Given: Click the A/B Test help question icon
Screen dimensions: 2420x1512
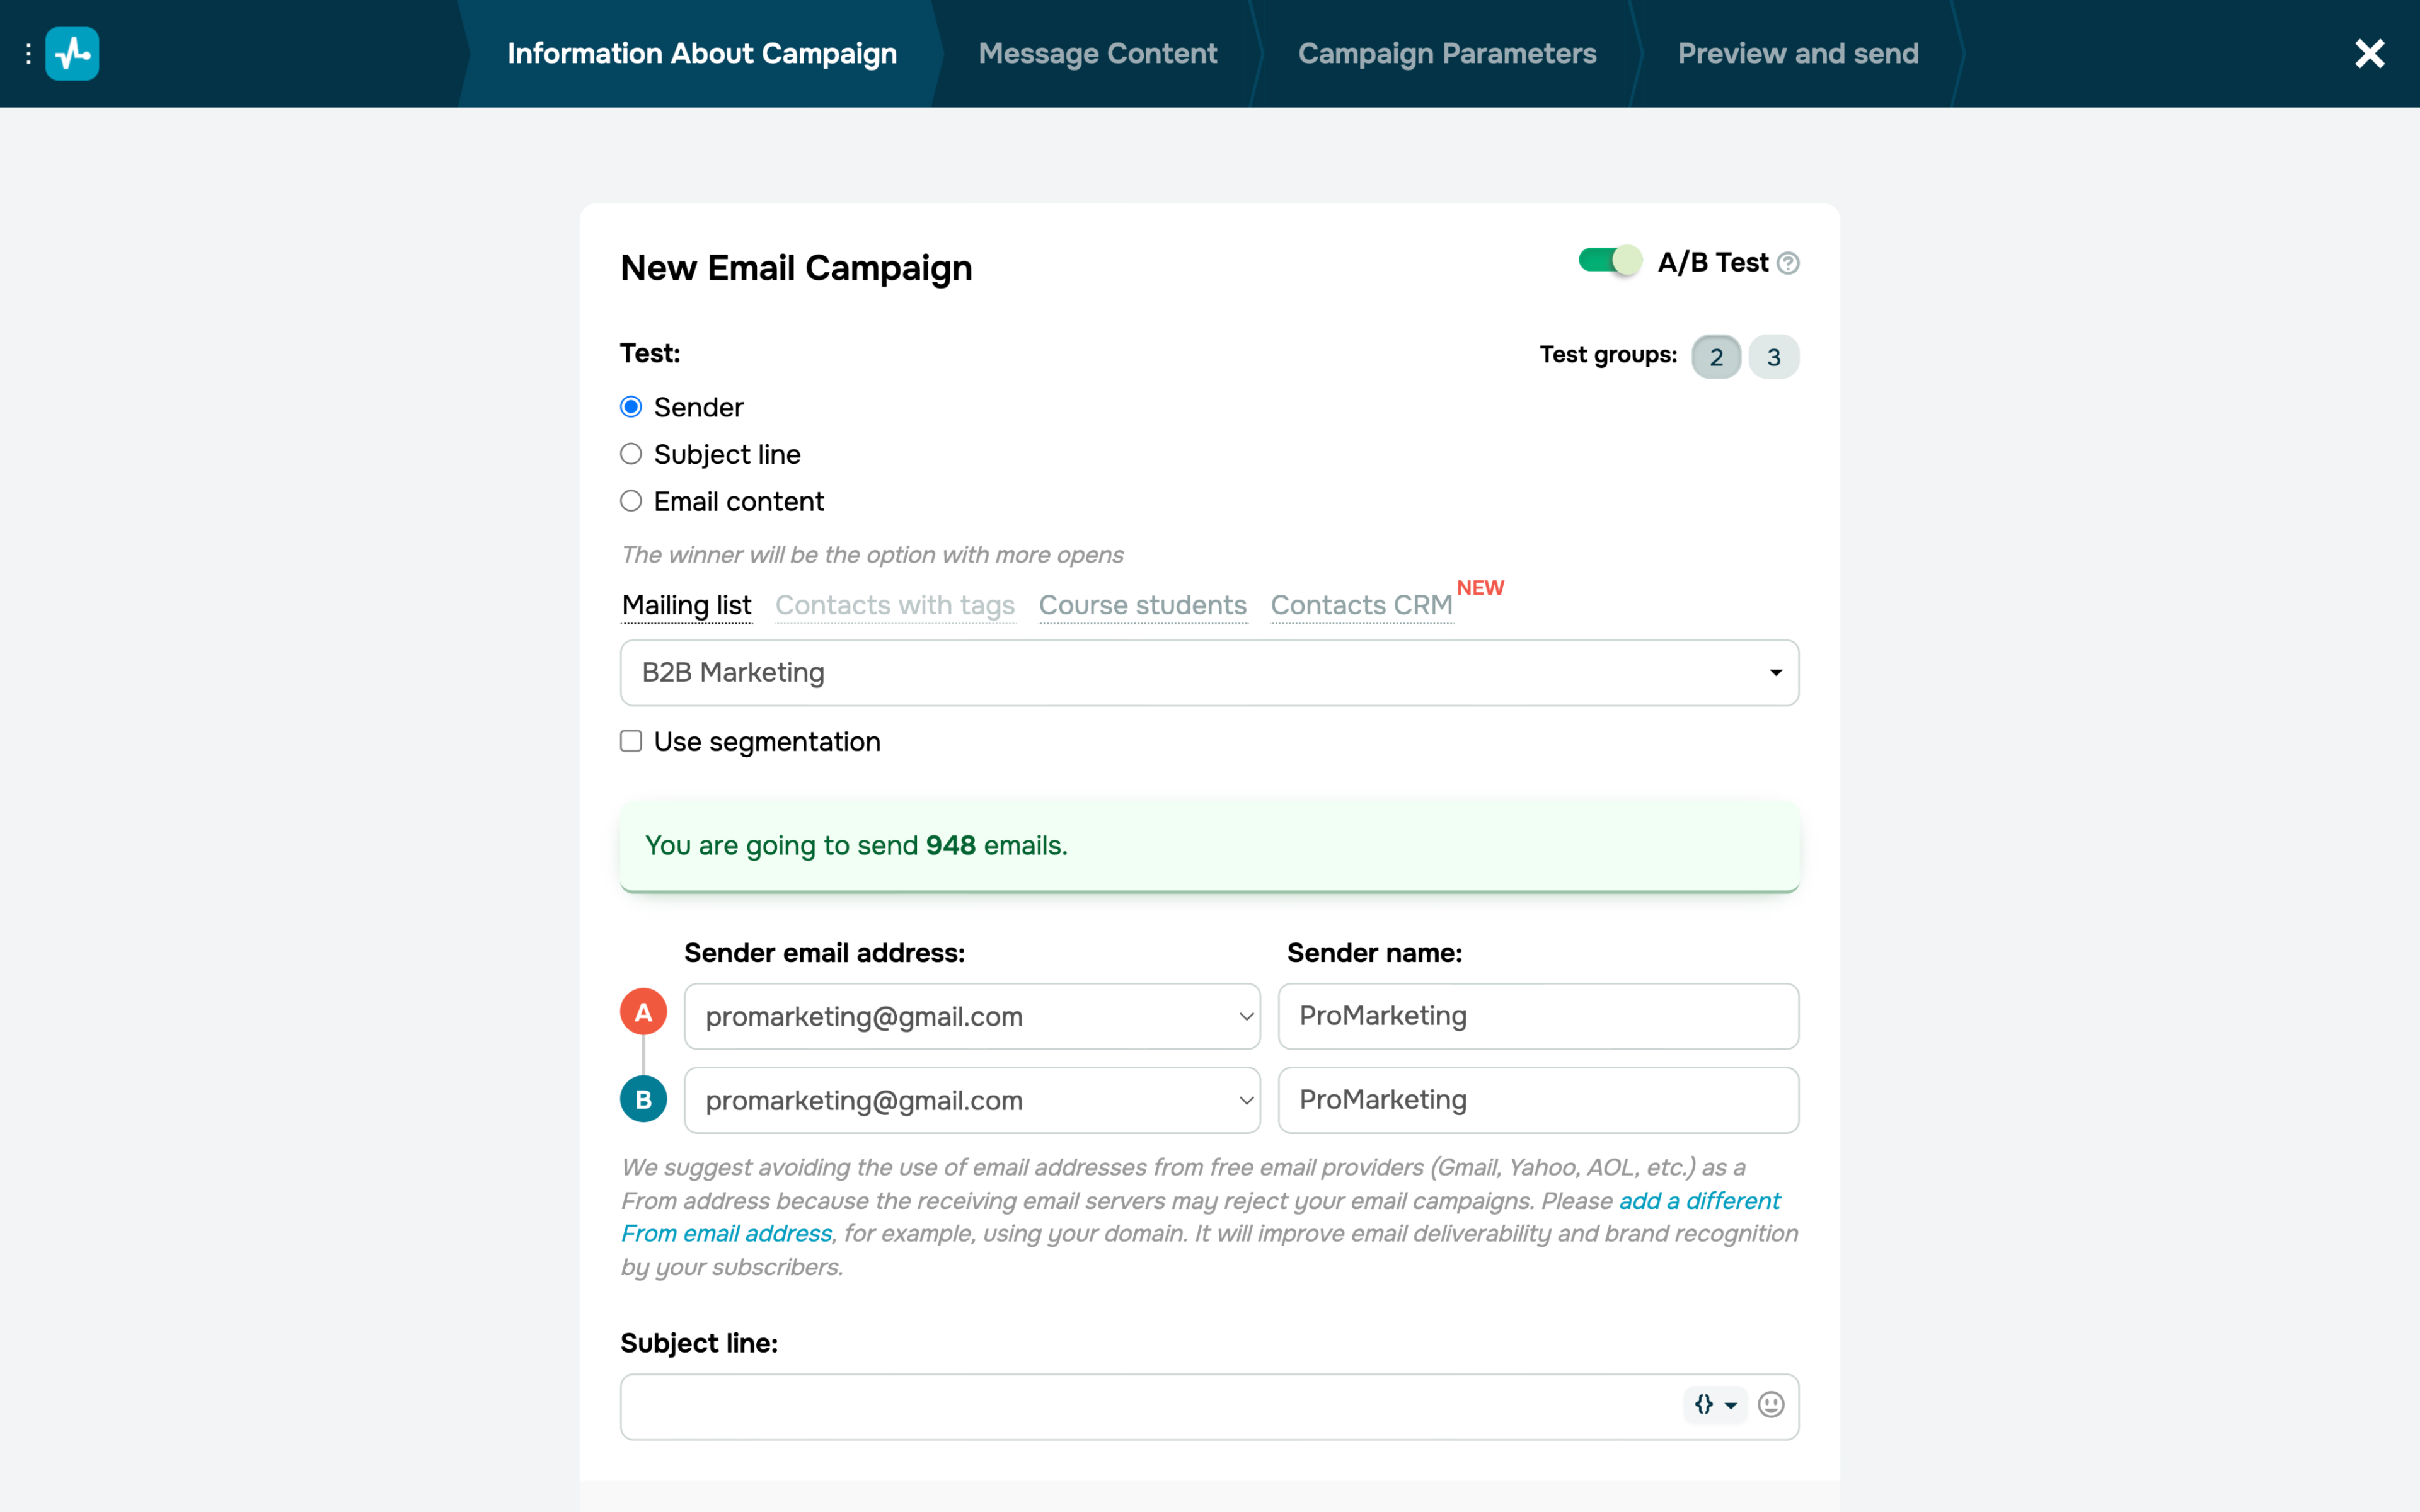Looking at the screenshot, I should point(1788,263).
